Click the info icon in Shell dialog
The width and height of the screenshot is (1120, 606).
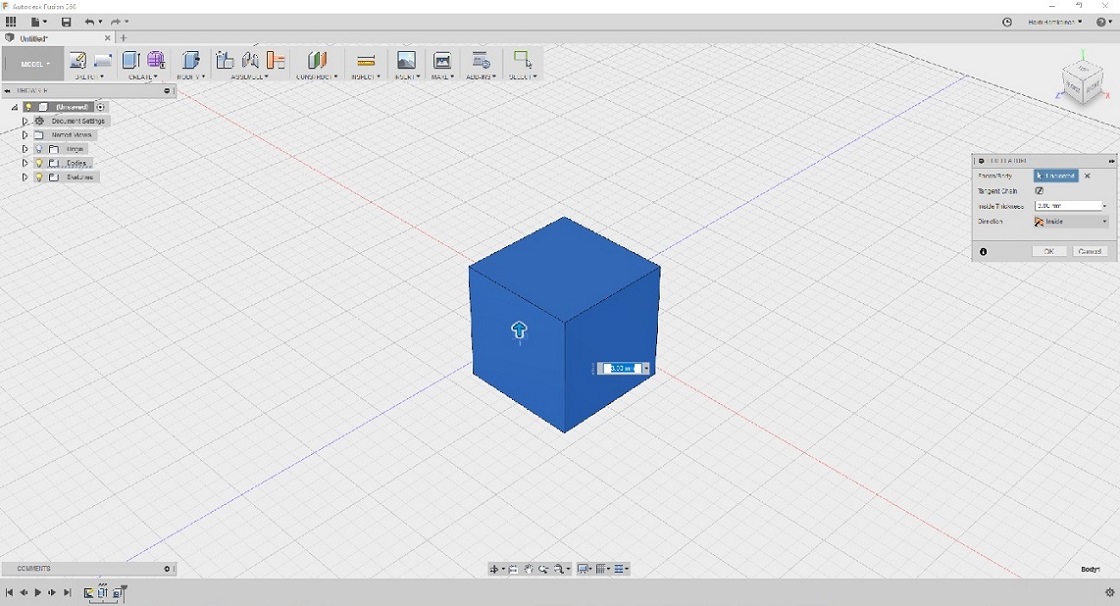tap(984, 252)
